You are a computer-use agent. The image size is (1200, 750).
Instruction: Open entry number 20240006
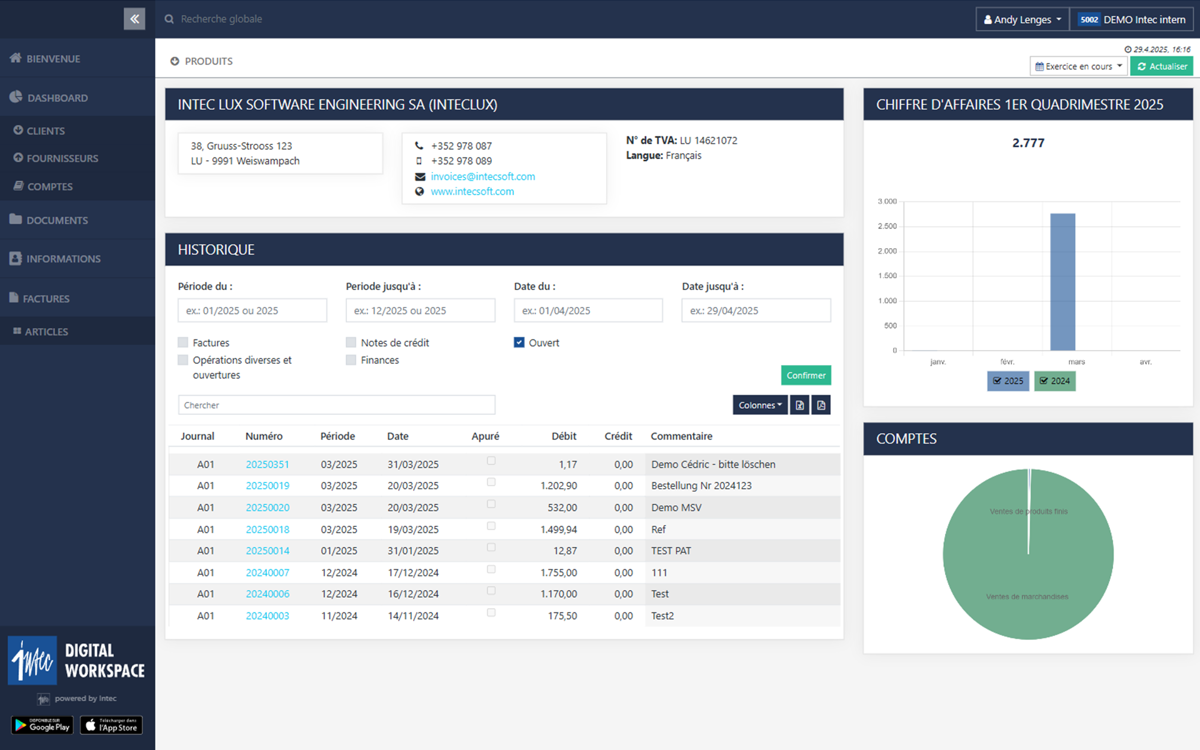click(x=267, y=594)
